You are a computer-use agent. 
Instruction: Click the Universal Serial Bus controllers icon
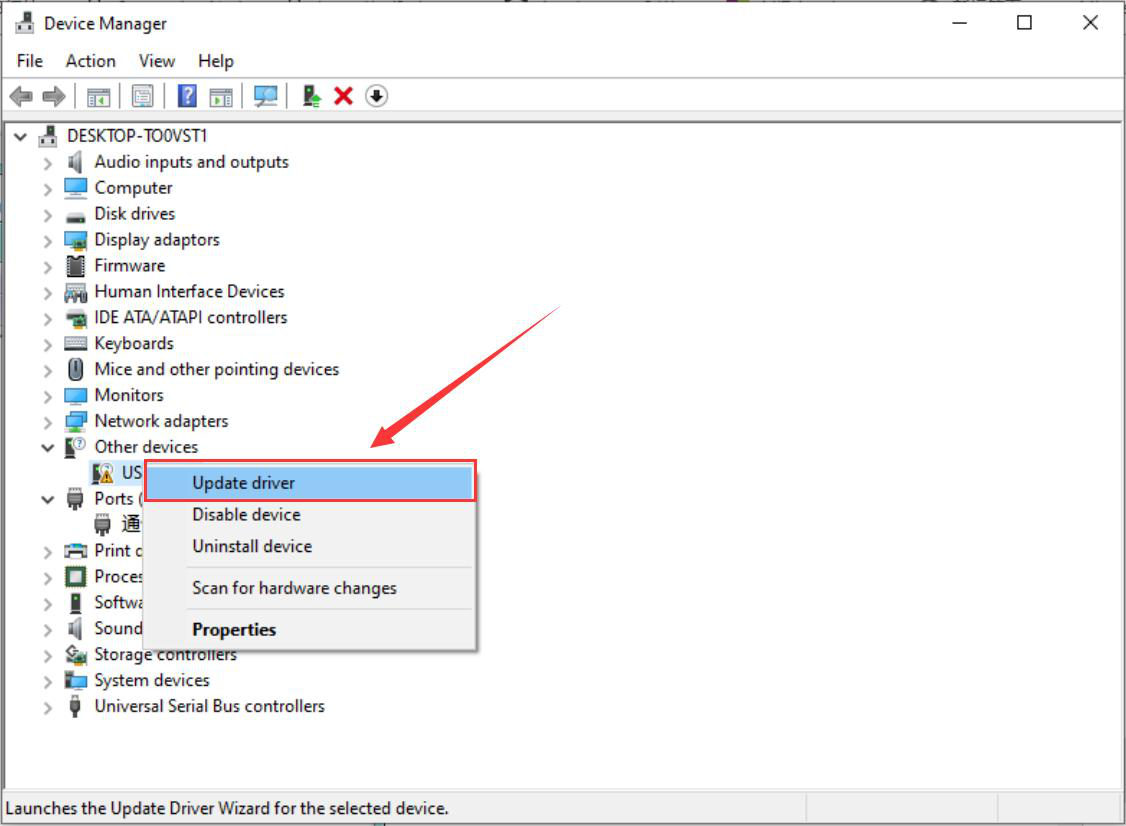click(x=75, y=706)
